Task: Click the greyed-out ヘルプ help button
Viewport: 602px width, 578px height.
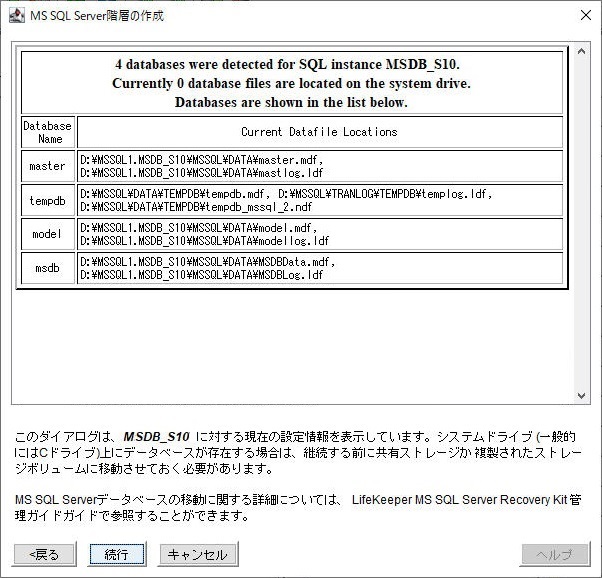Action: point(554,554)
